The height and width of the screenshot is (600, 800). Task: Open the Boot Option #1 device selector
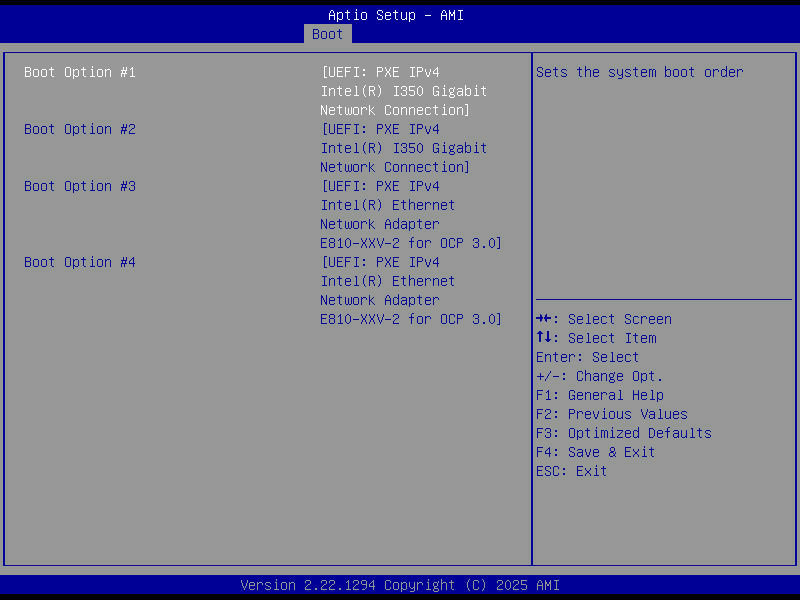click(80, 72)
